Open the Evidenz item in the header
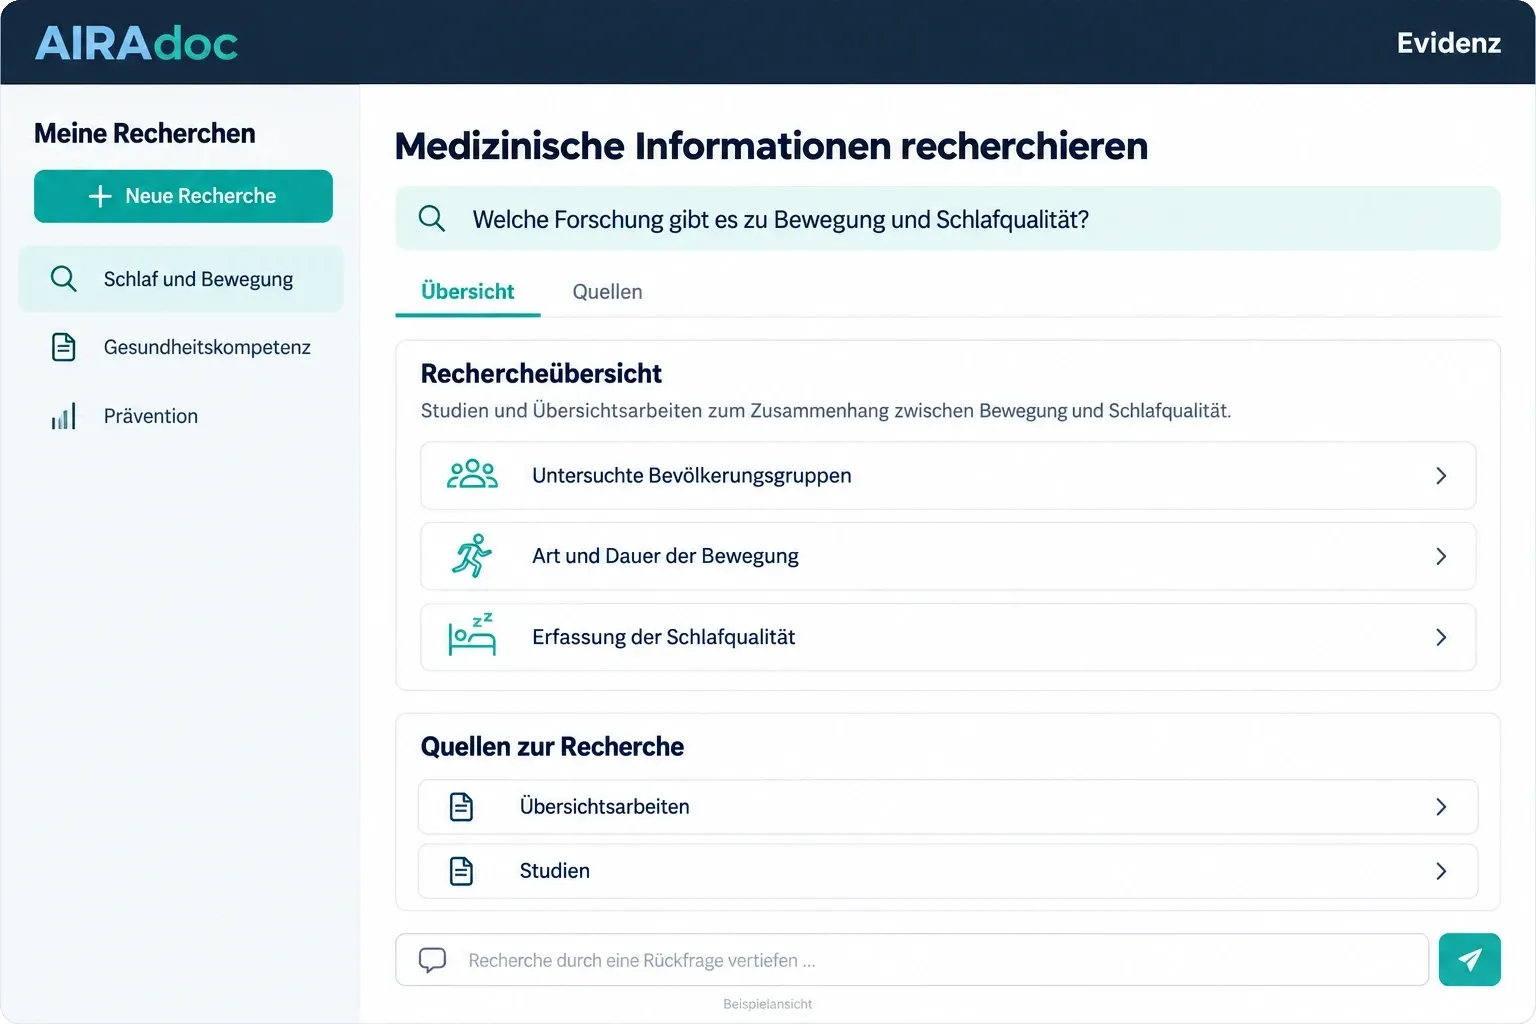The height and width of the screenshot is (1024, 1536). 1449,43
